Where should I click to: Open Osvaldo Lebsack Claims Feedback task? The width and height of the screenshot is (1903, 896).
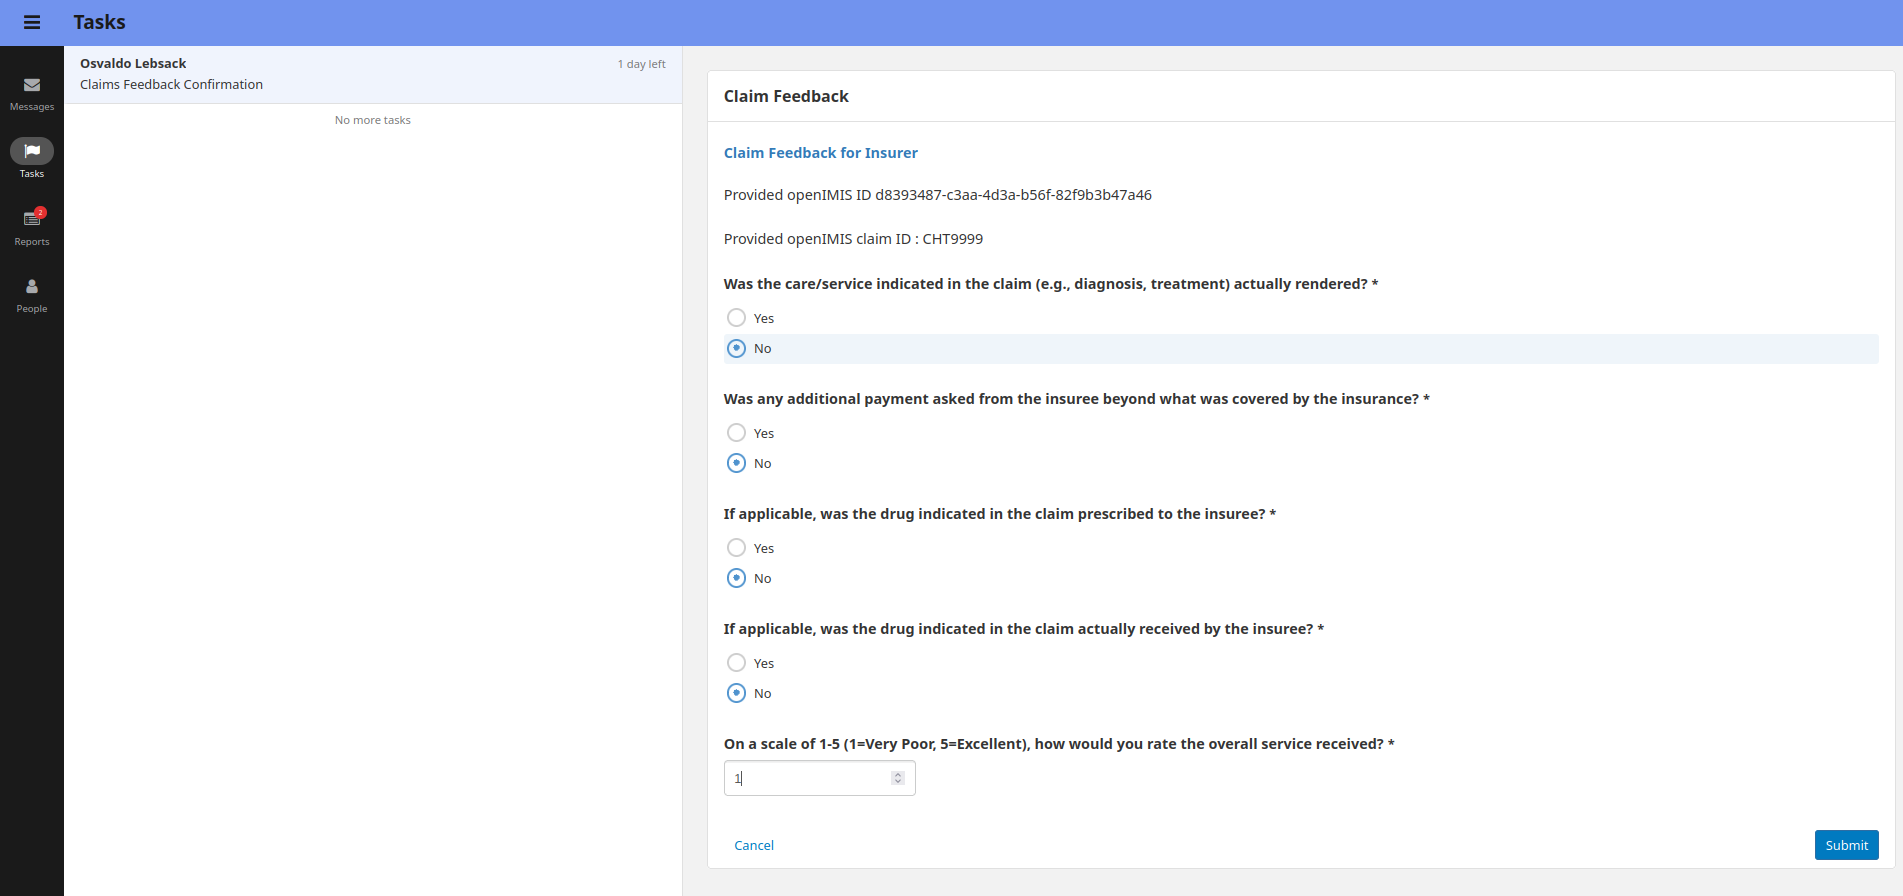372,74
